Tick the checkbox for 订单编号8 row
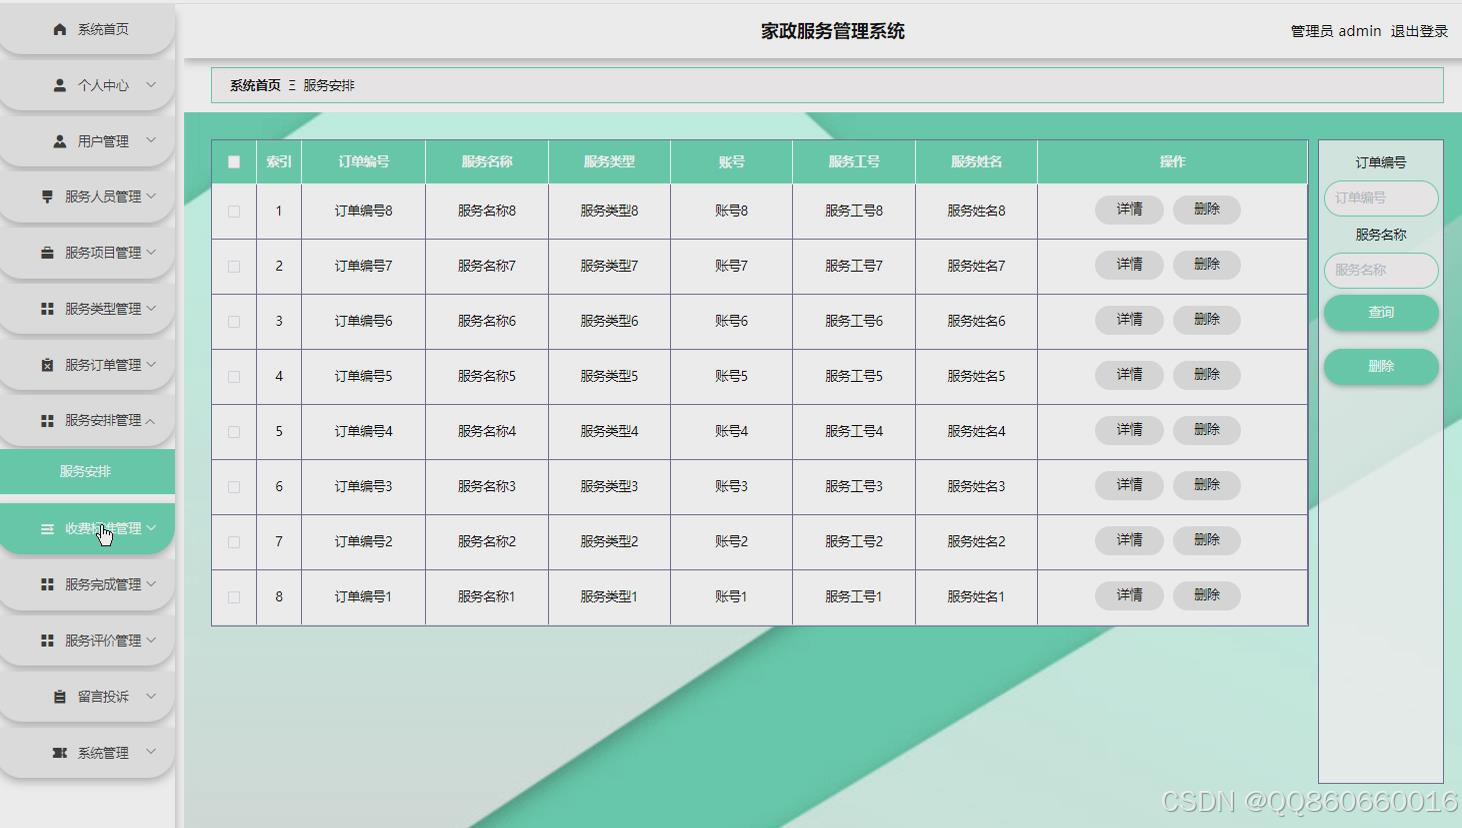 point(233,211)
